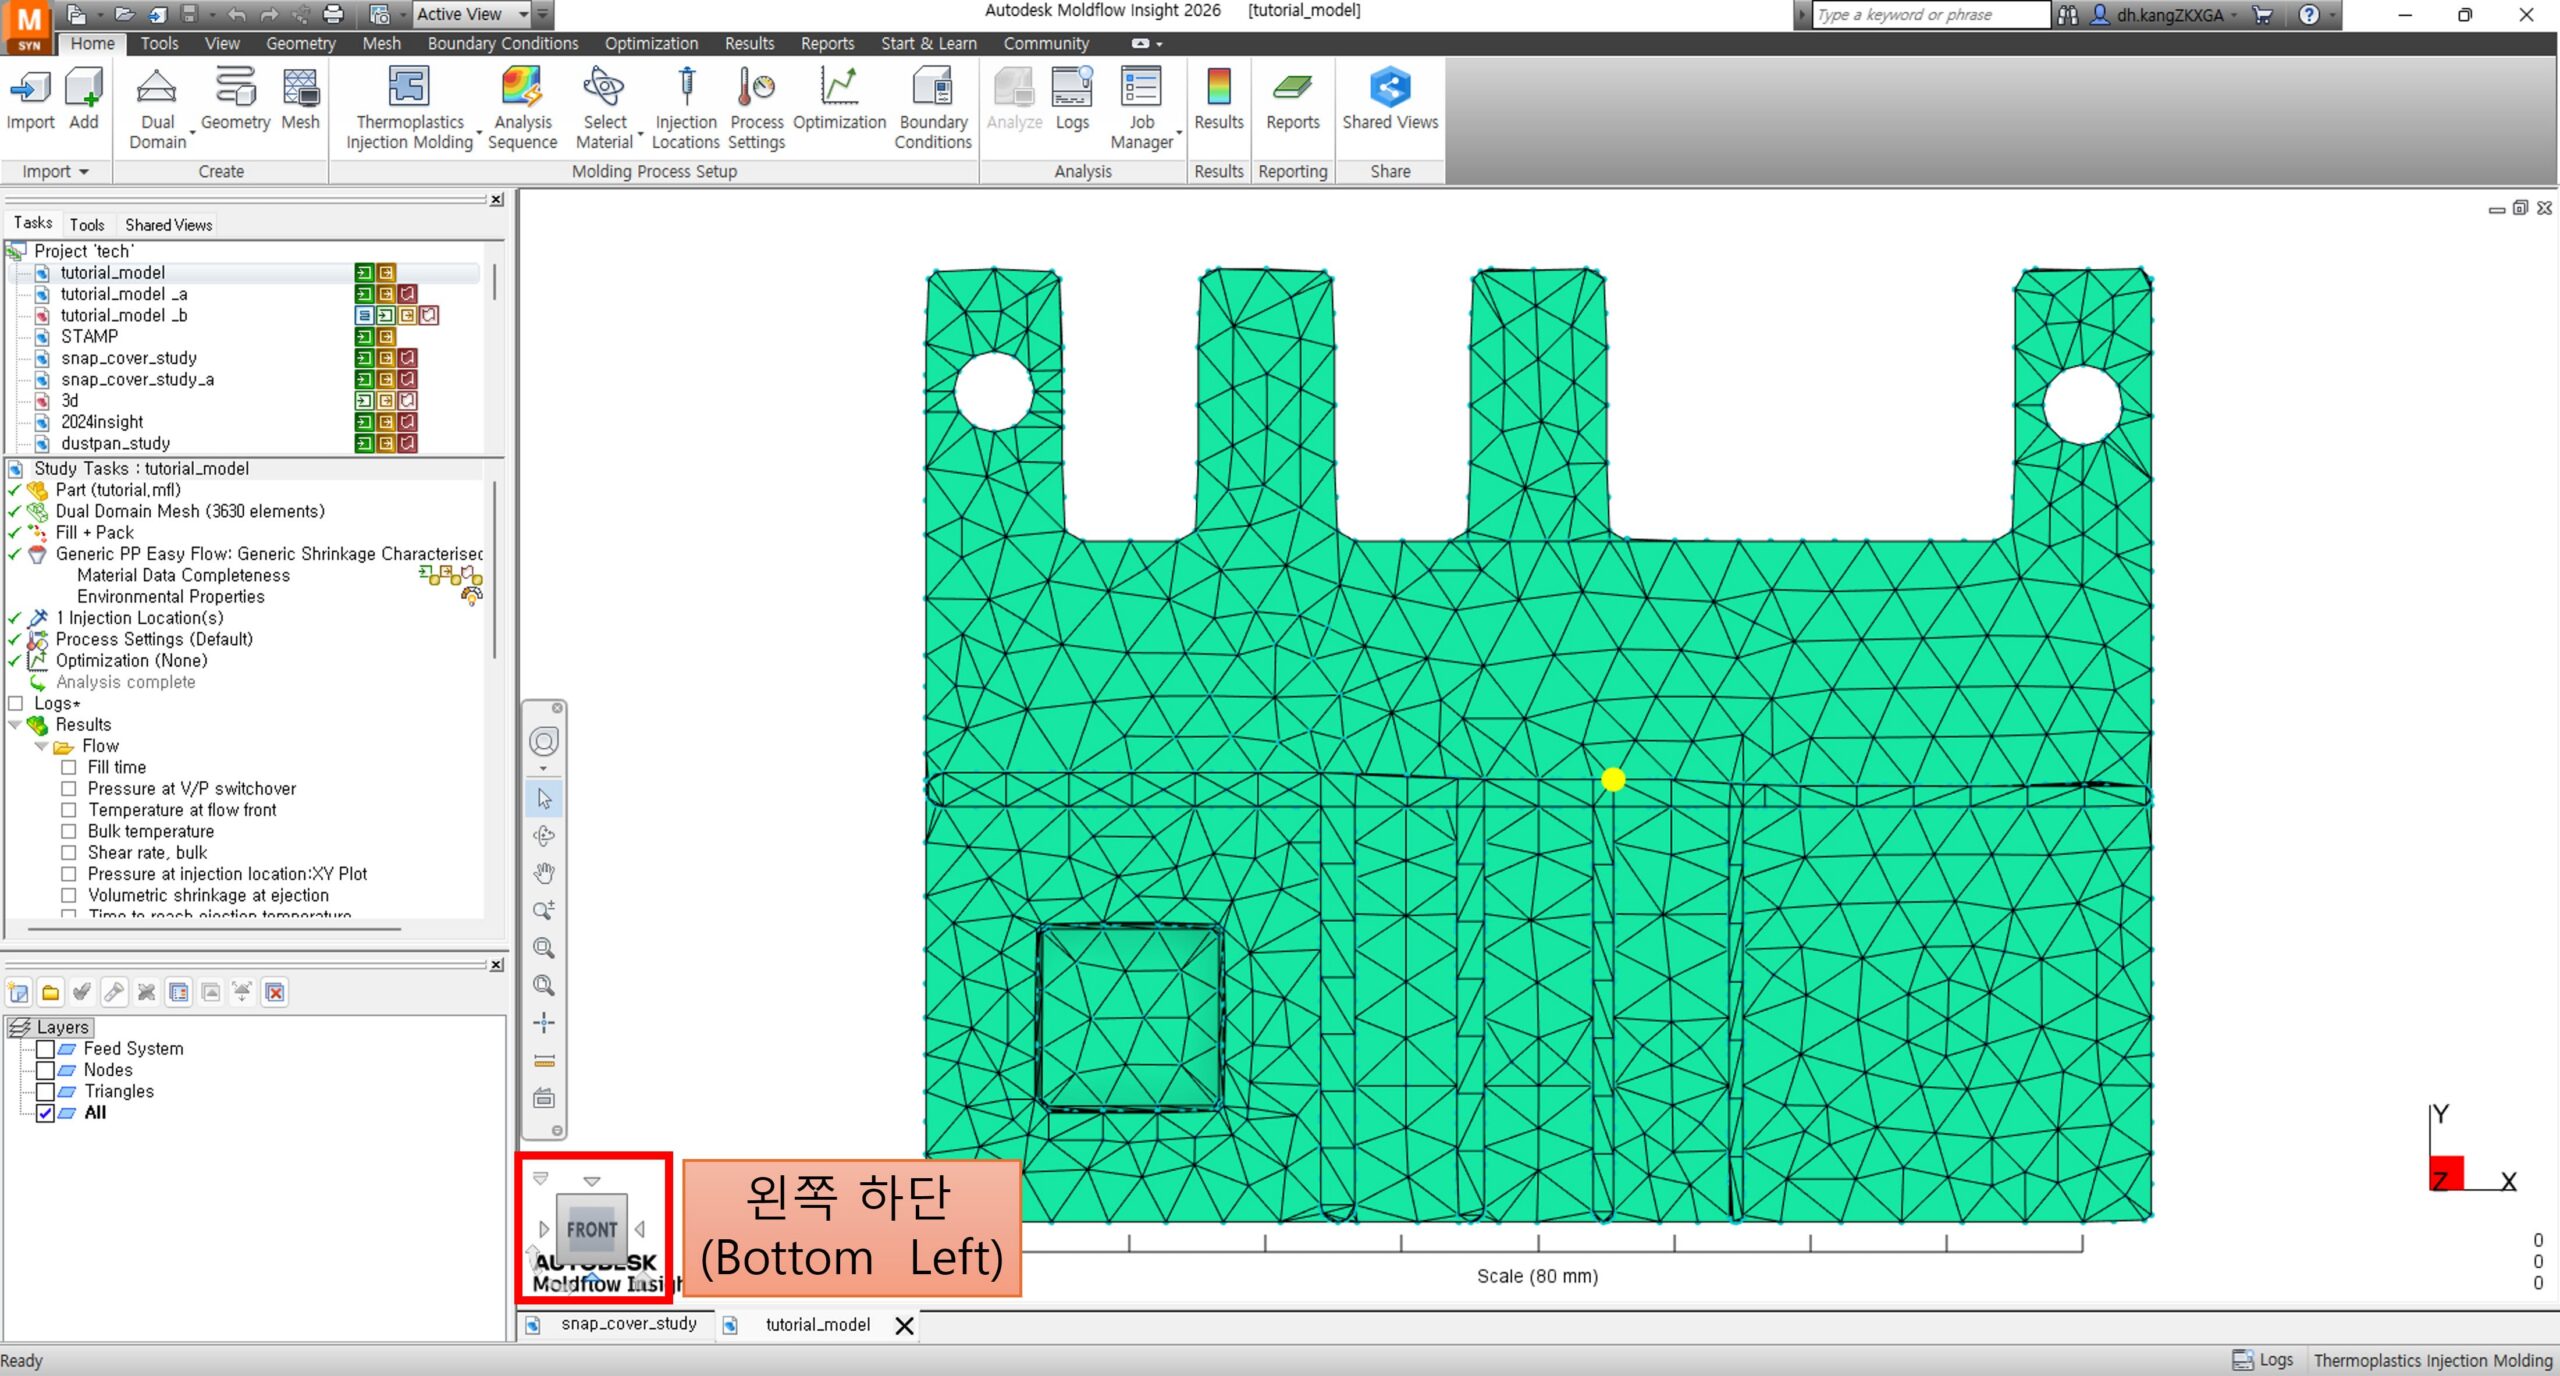
Task: Switch to the Boundary Conditions ribbon tab
Action: [x=503, y=44]
